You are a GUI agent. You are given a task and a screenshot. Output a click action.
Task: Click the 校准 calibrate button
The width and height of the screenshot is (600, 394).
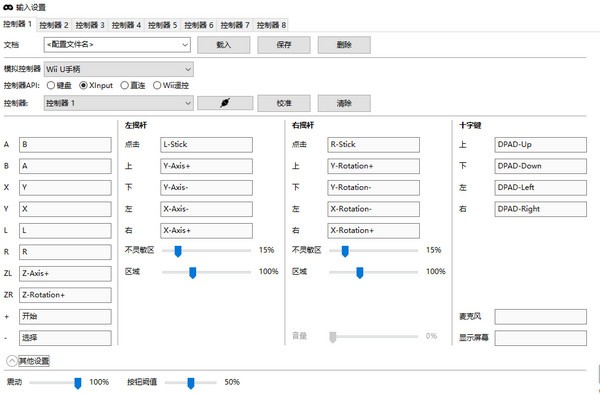point(284,103)
